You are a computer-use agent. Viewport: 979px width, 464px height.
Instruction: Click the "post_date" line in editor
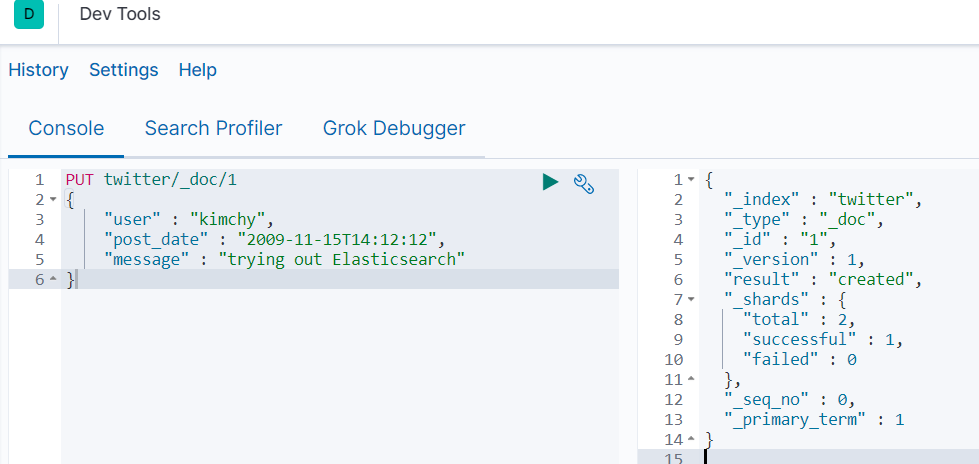pos(275,240)
